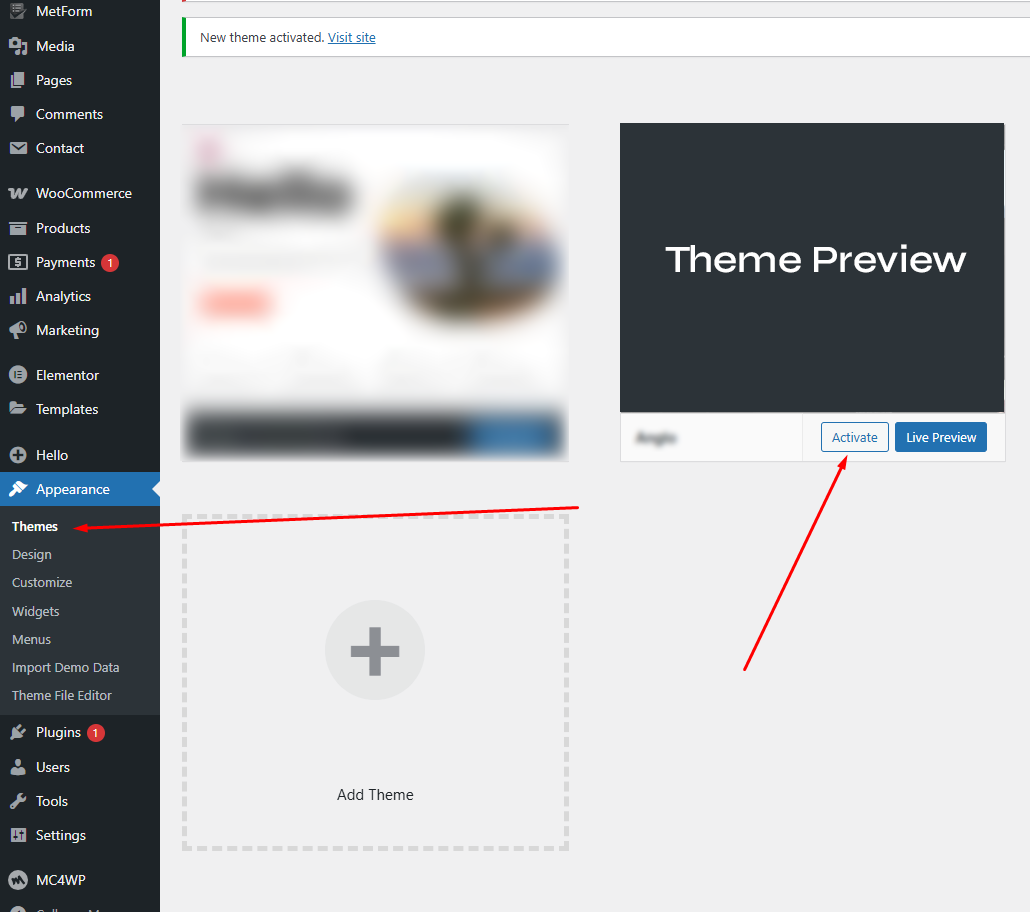This screenshot has height=912, width=1030.
Task: Click the MC4WP icon in sidebar
Action: coord(18,880)
